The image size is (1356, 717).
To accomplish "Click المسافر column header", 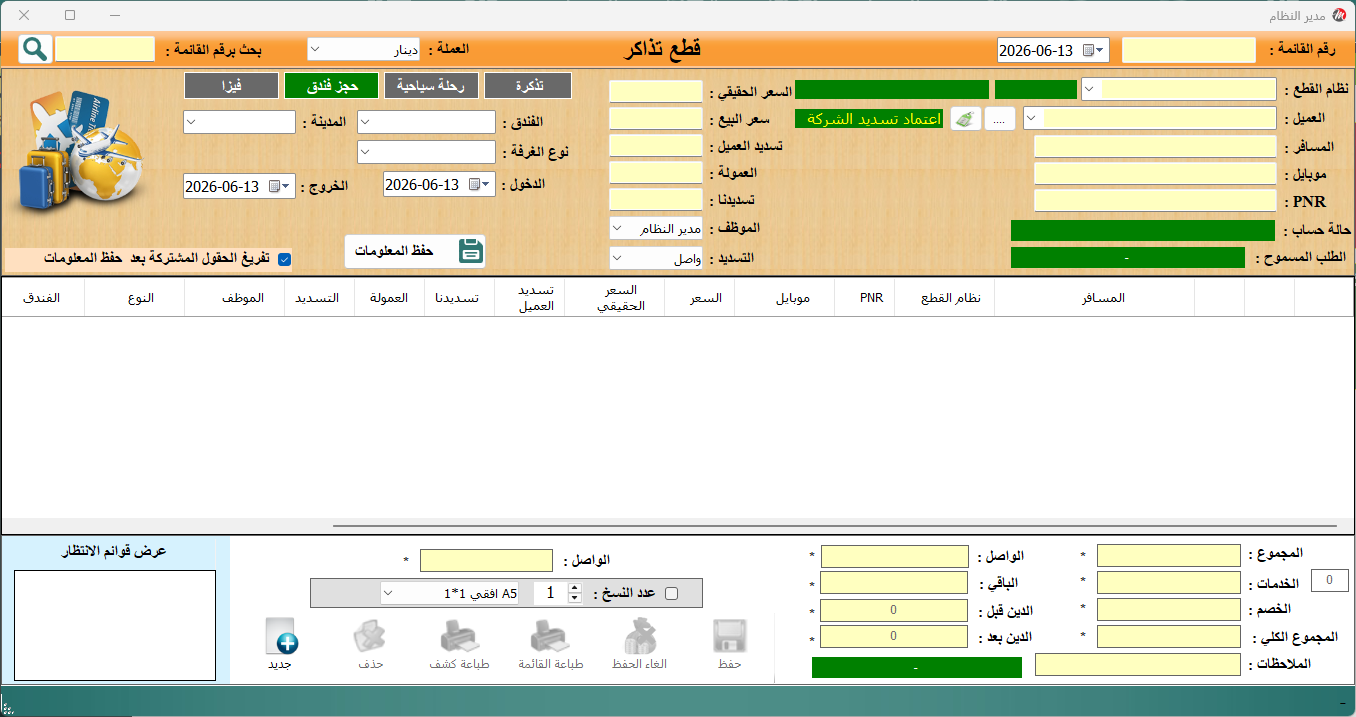I will 1095,298.
